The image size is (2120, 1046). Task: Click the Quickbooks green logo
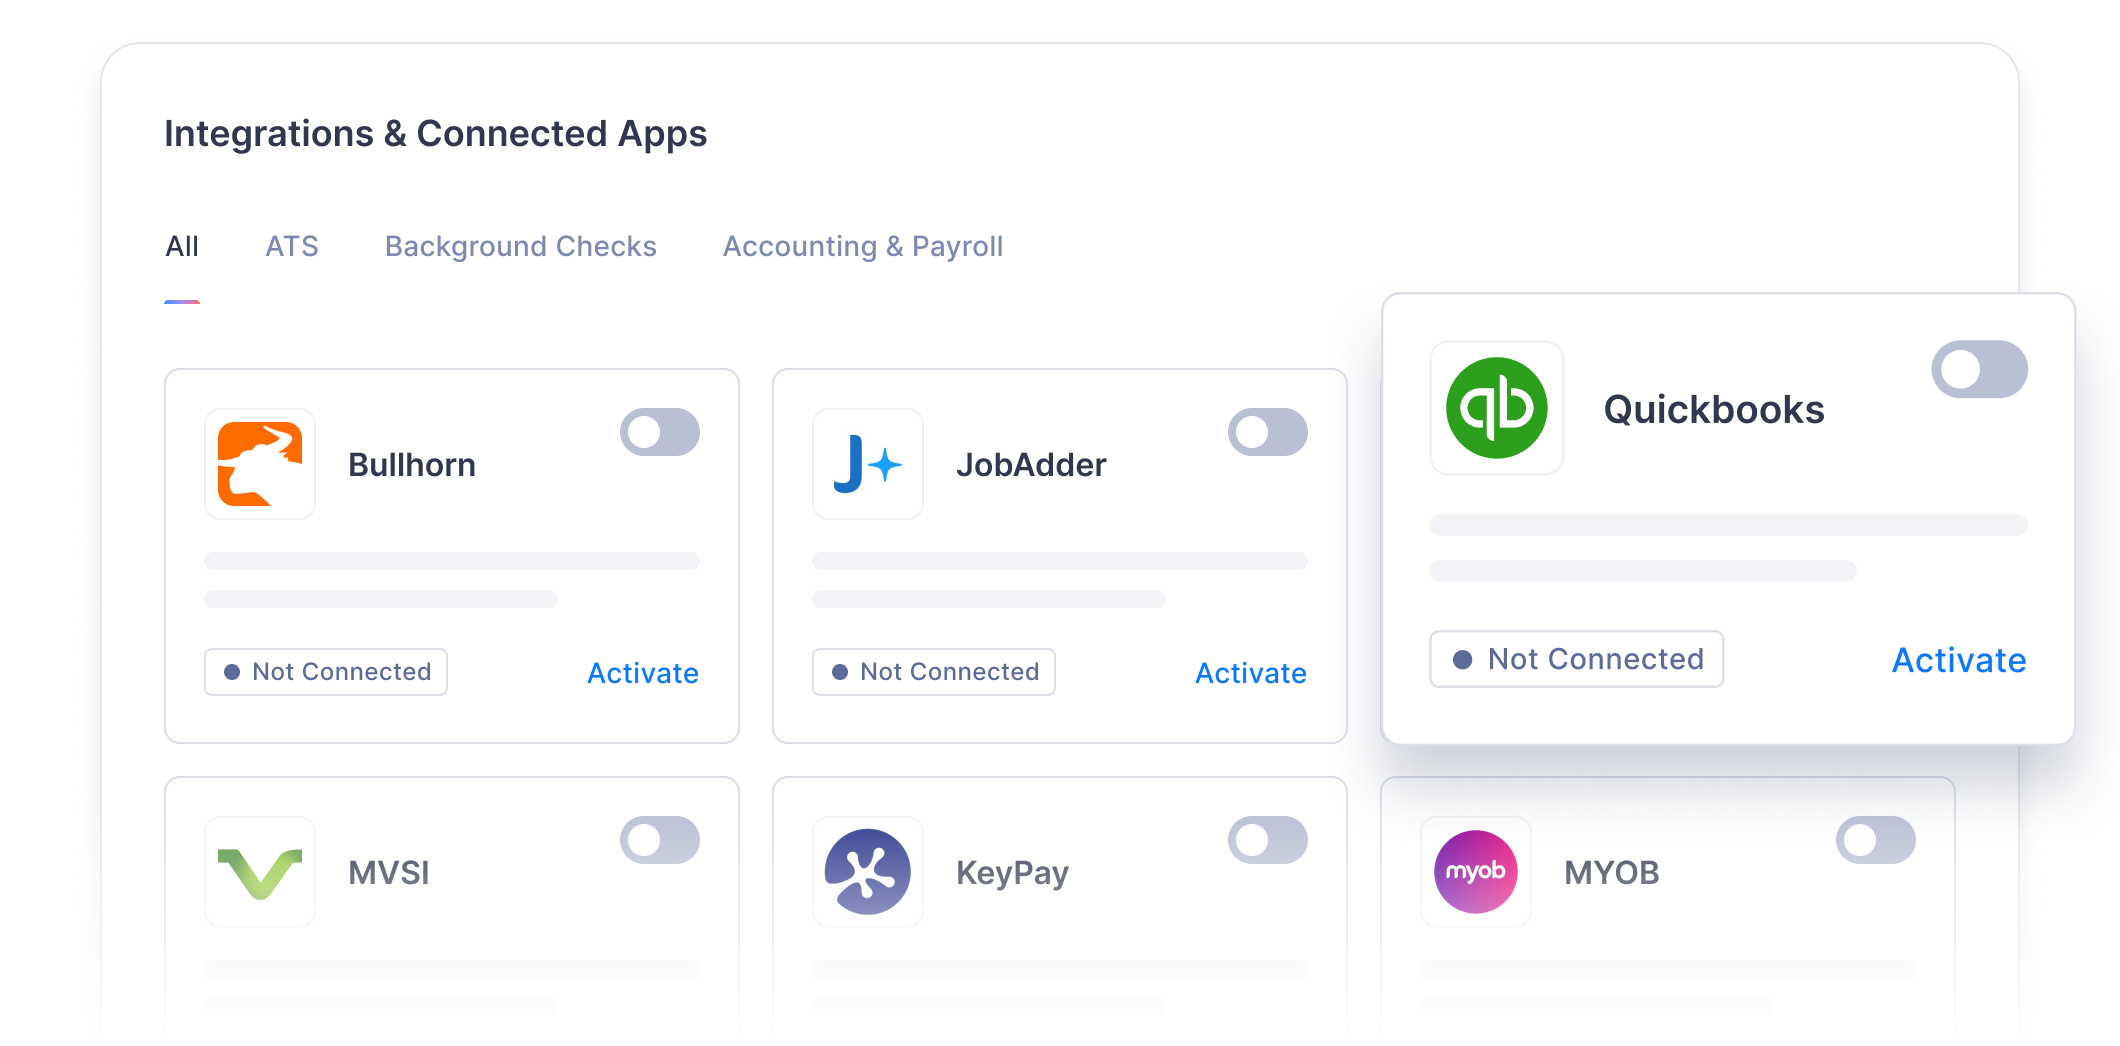1496,408
